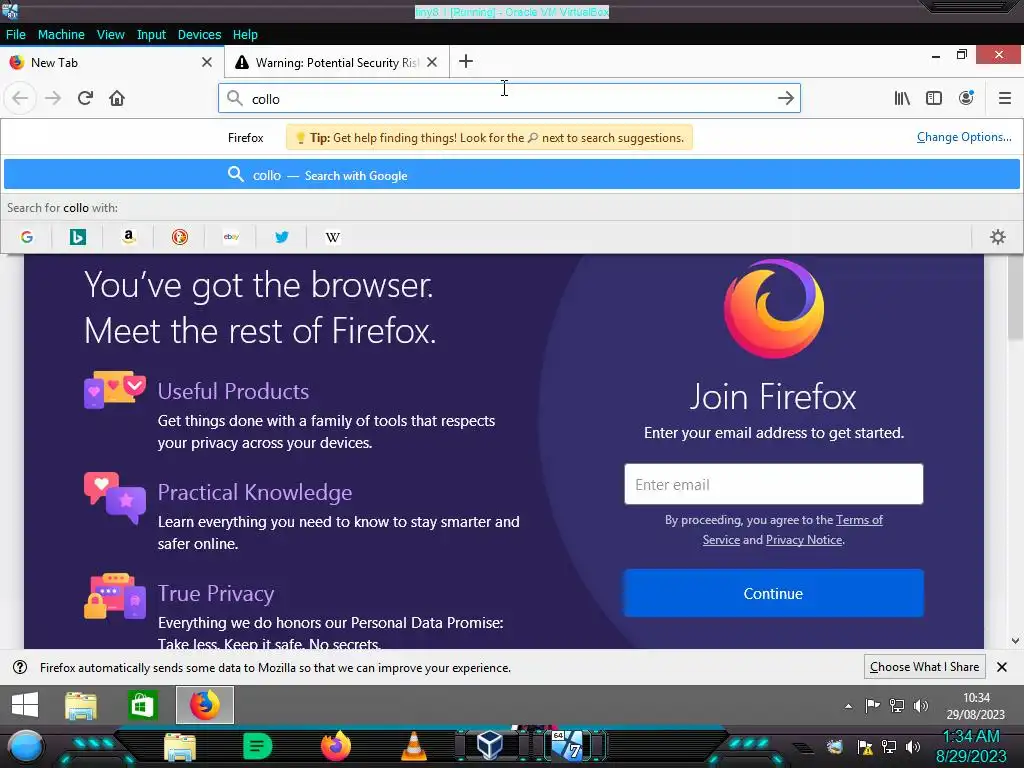1024x768 pixels.
Task: Search collo with Amazon engine icon
Action: [x=129, y=237]
